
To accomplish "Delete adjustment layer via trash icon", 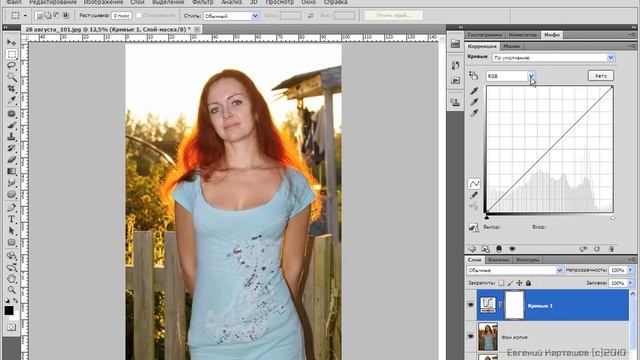I will tap(611, 249).
